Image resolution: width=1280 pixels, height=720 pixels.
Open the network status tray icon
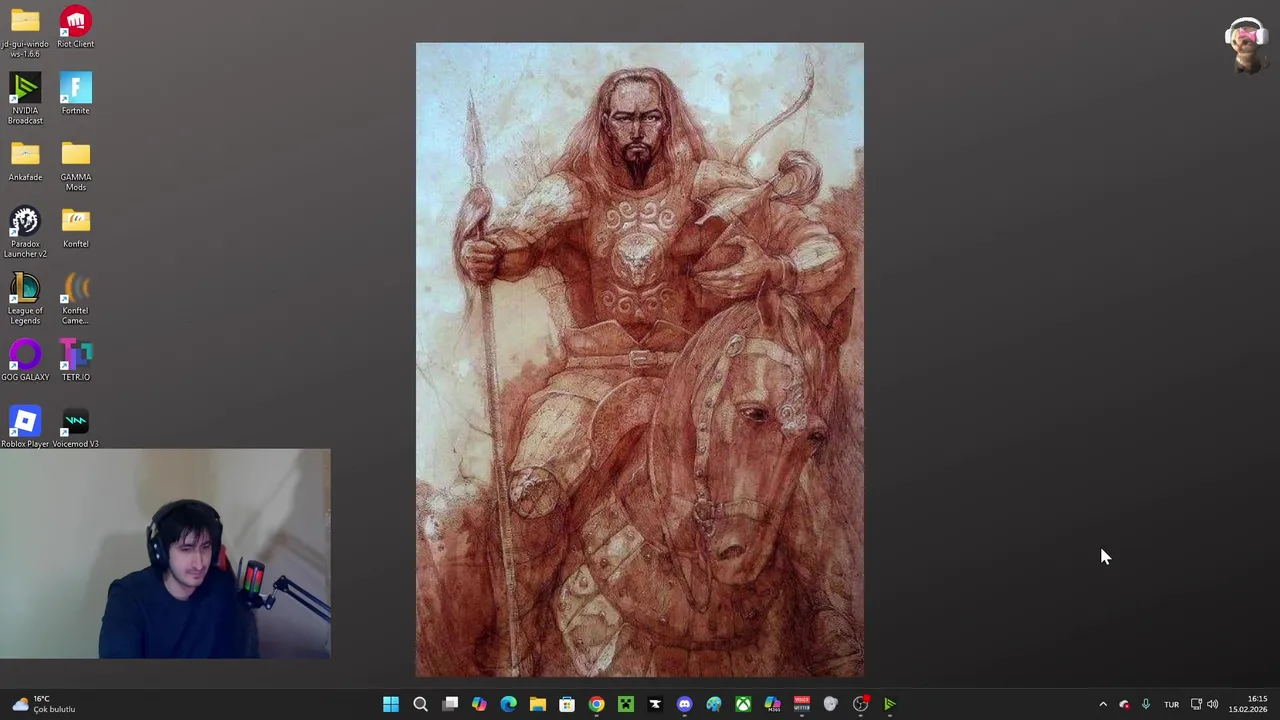(1196, 704)
